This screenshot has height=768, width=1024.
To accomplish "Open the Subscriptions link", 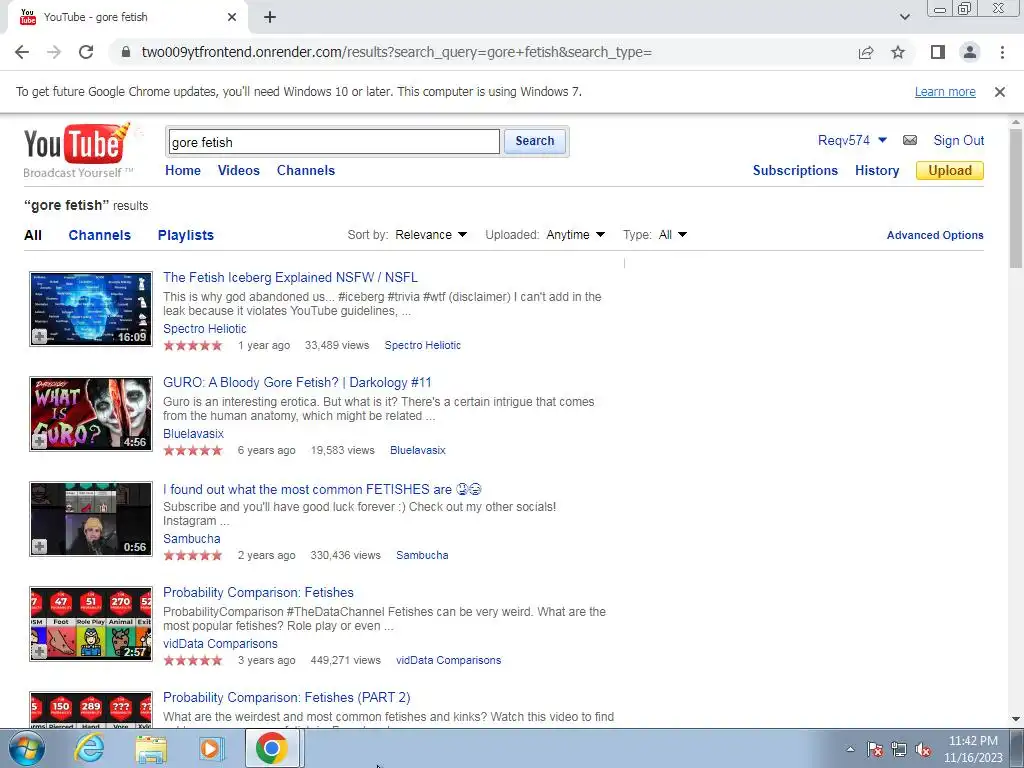I will coord(795,170).
